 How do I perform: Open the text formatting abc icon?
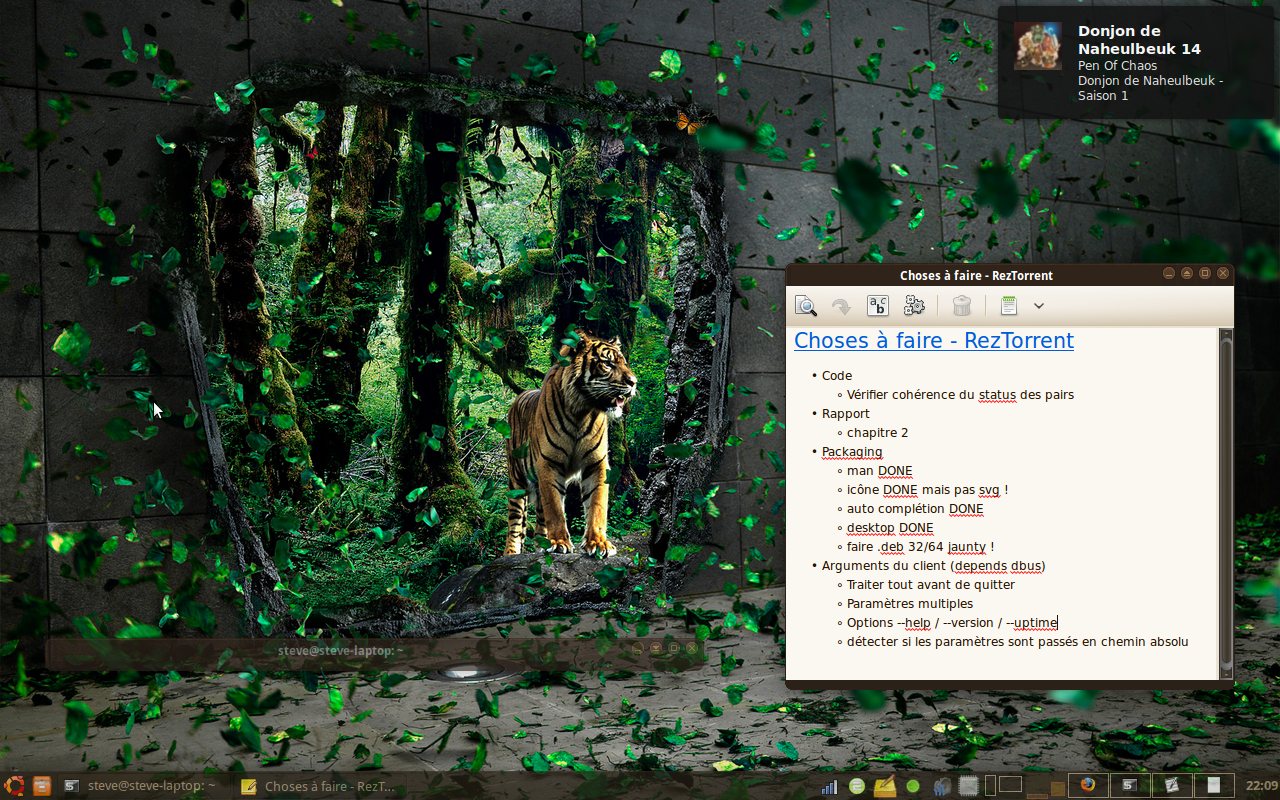(878, 306)
